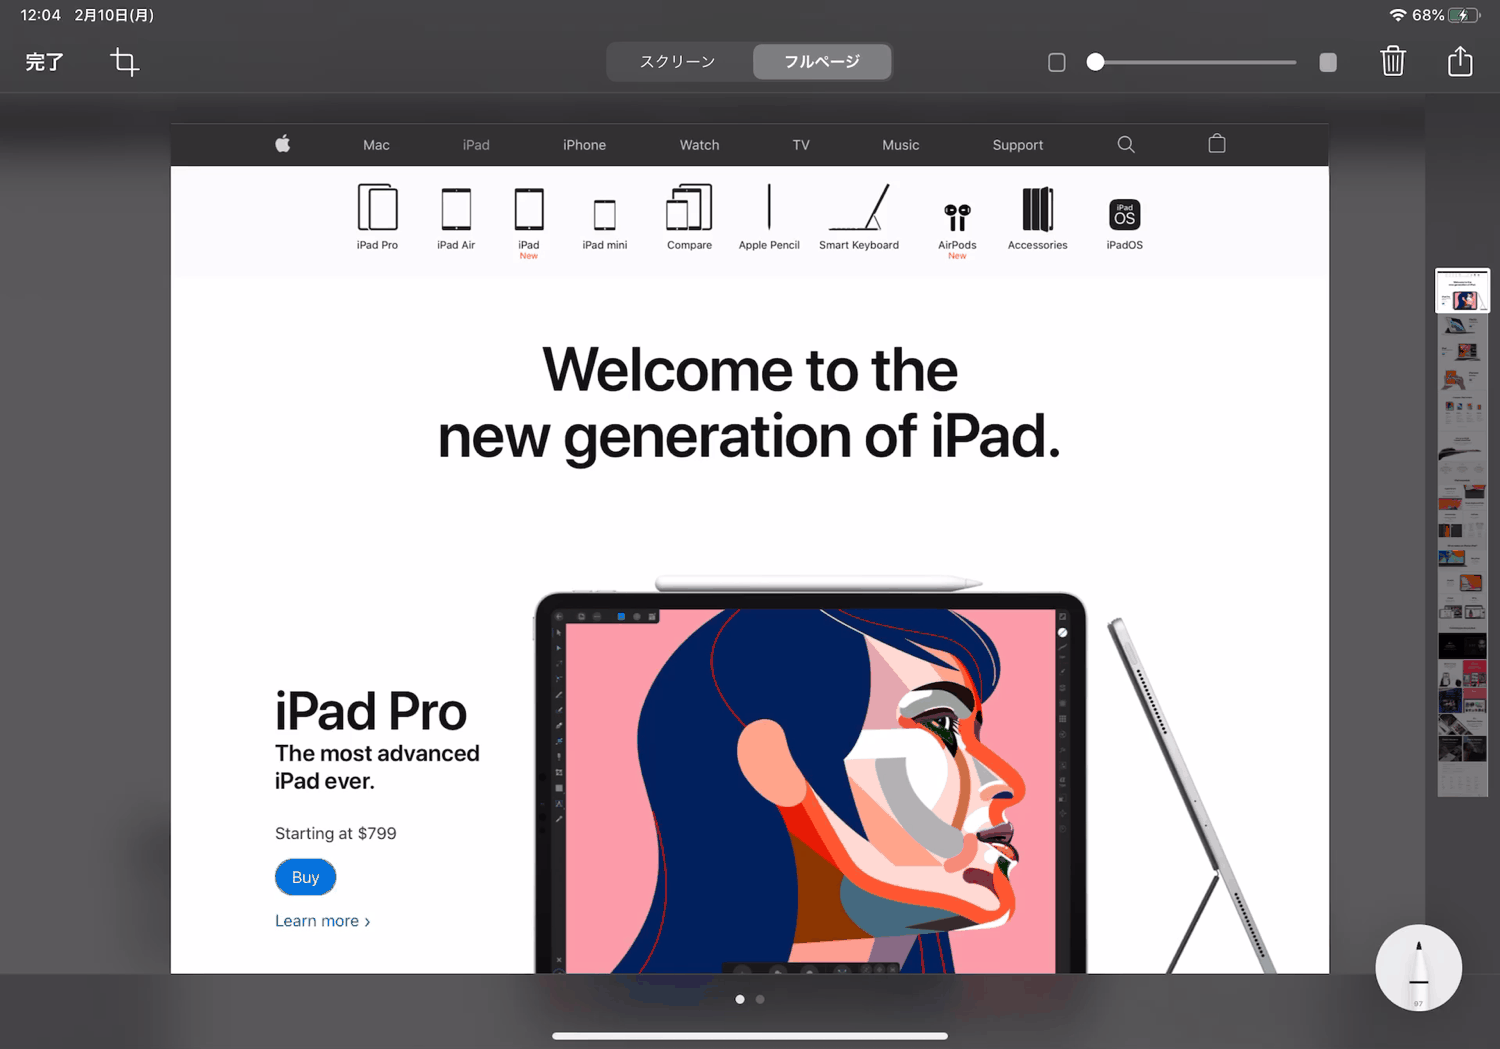
Task: Tap the crop tool icon
Action: pyautogui.click(x=125, y=62)
